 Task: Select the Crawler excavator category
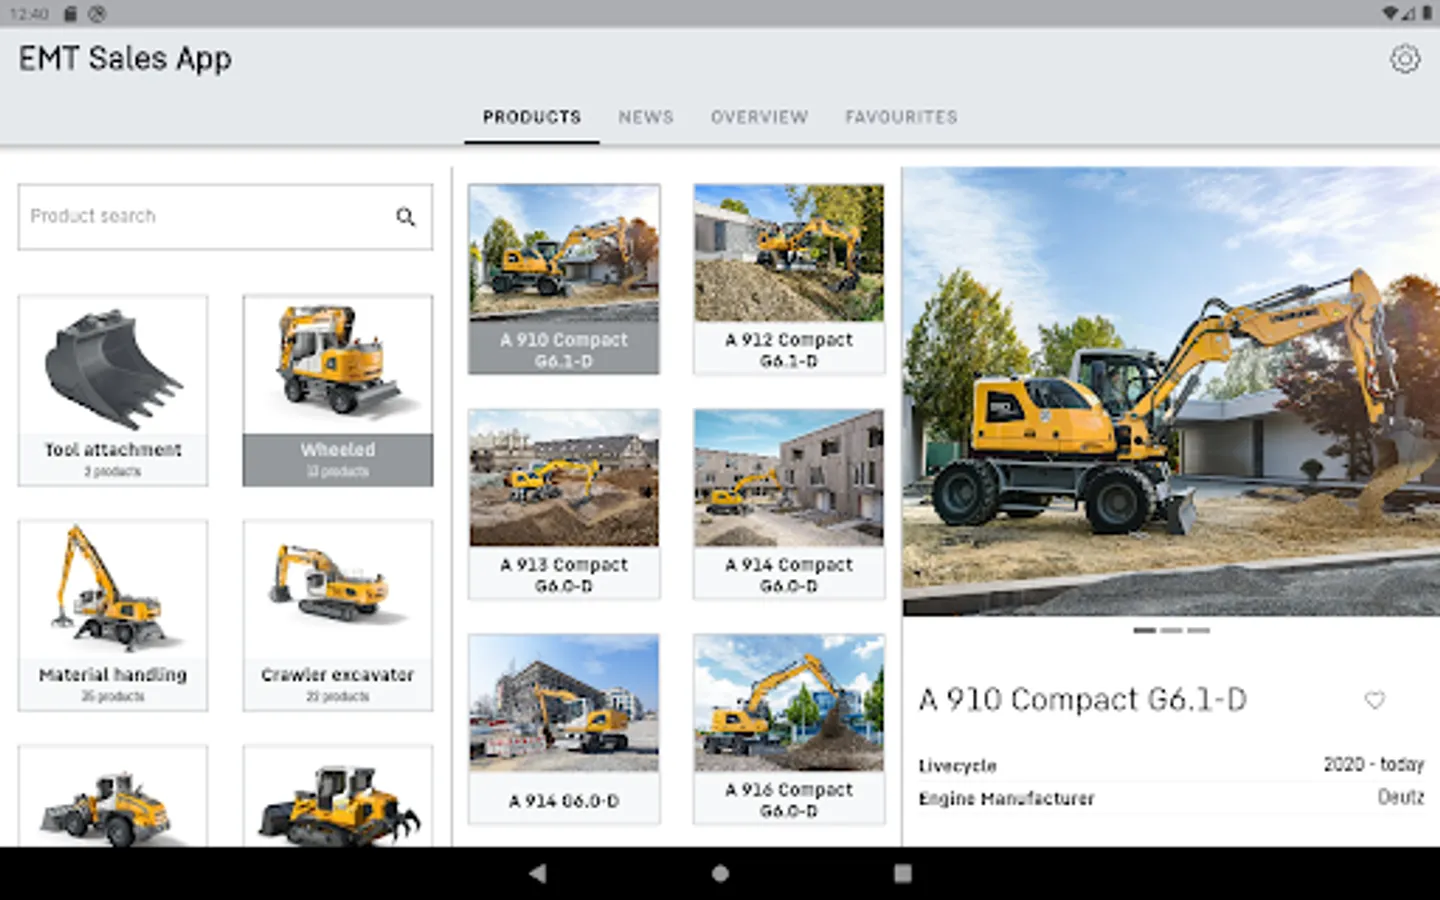(x=338, y=615)
